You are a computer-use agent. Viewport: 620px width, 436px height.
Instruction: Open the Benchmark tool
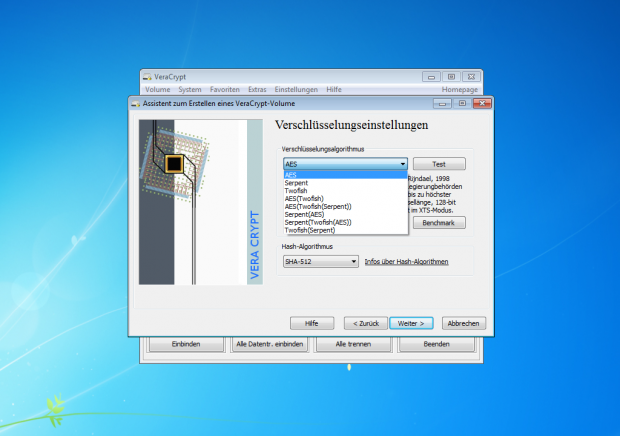[439, 223]
